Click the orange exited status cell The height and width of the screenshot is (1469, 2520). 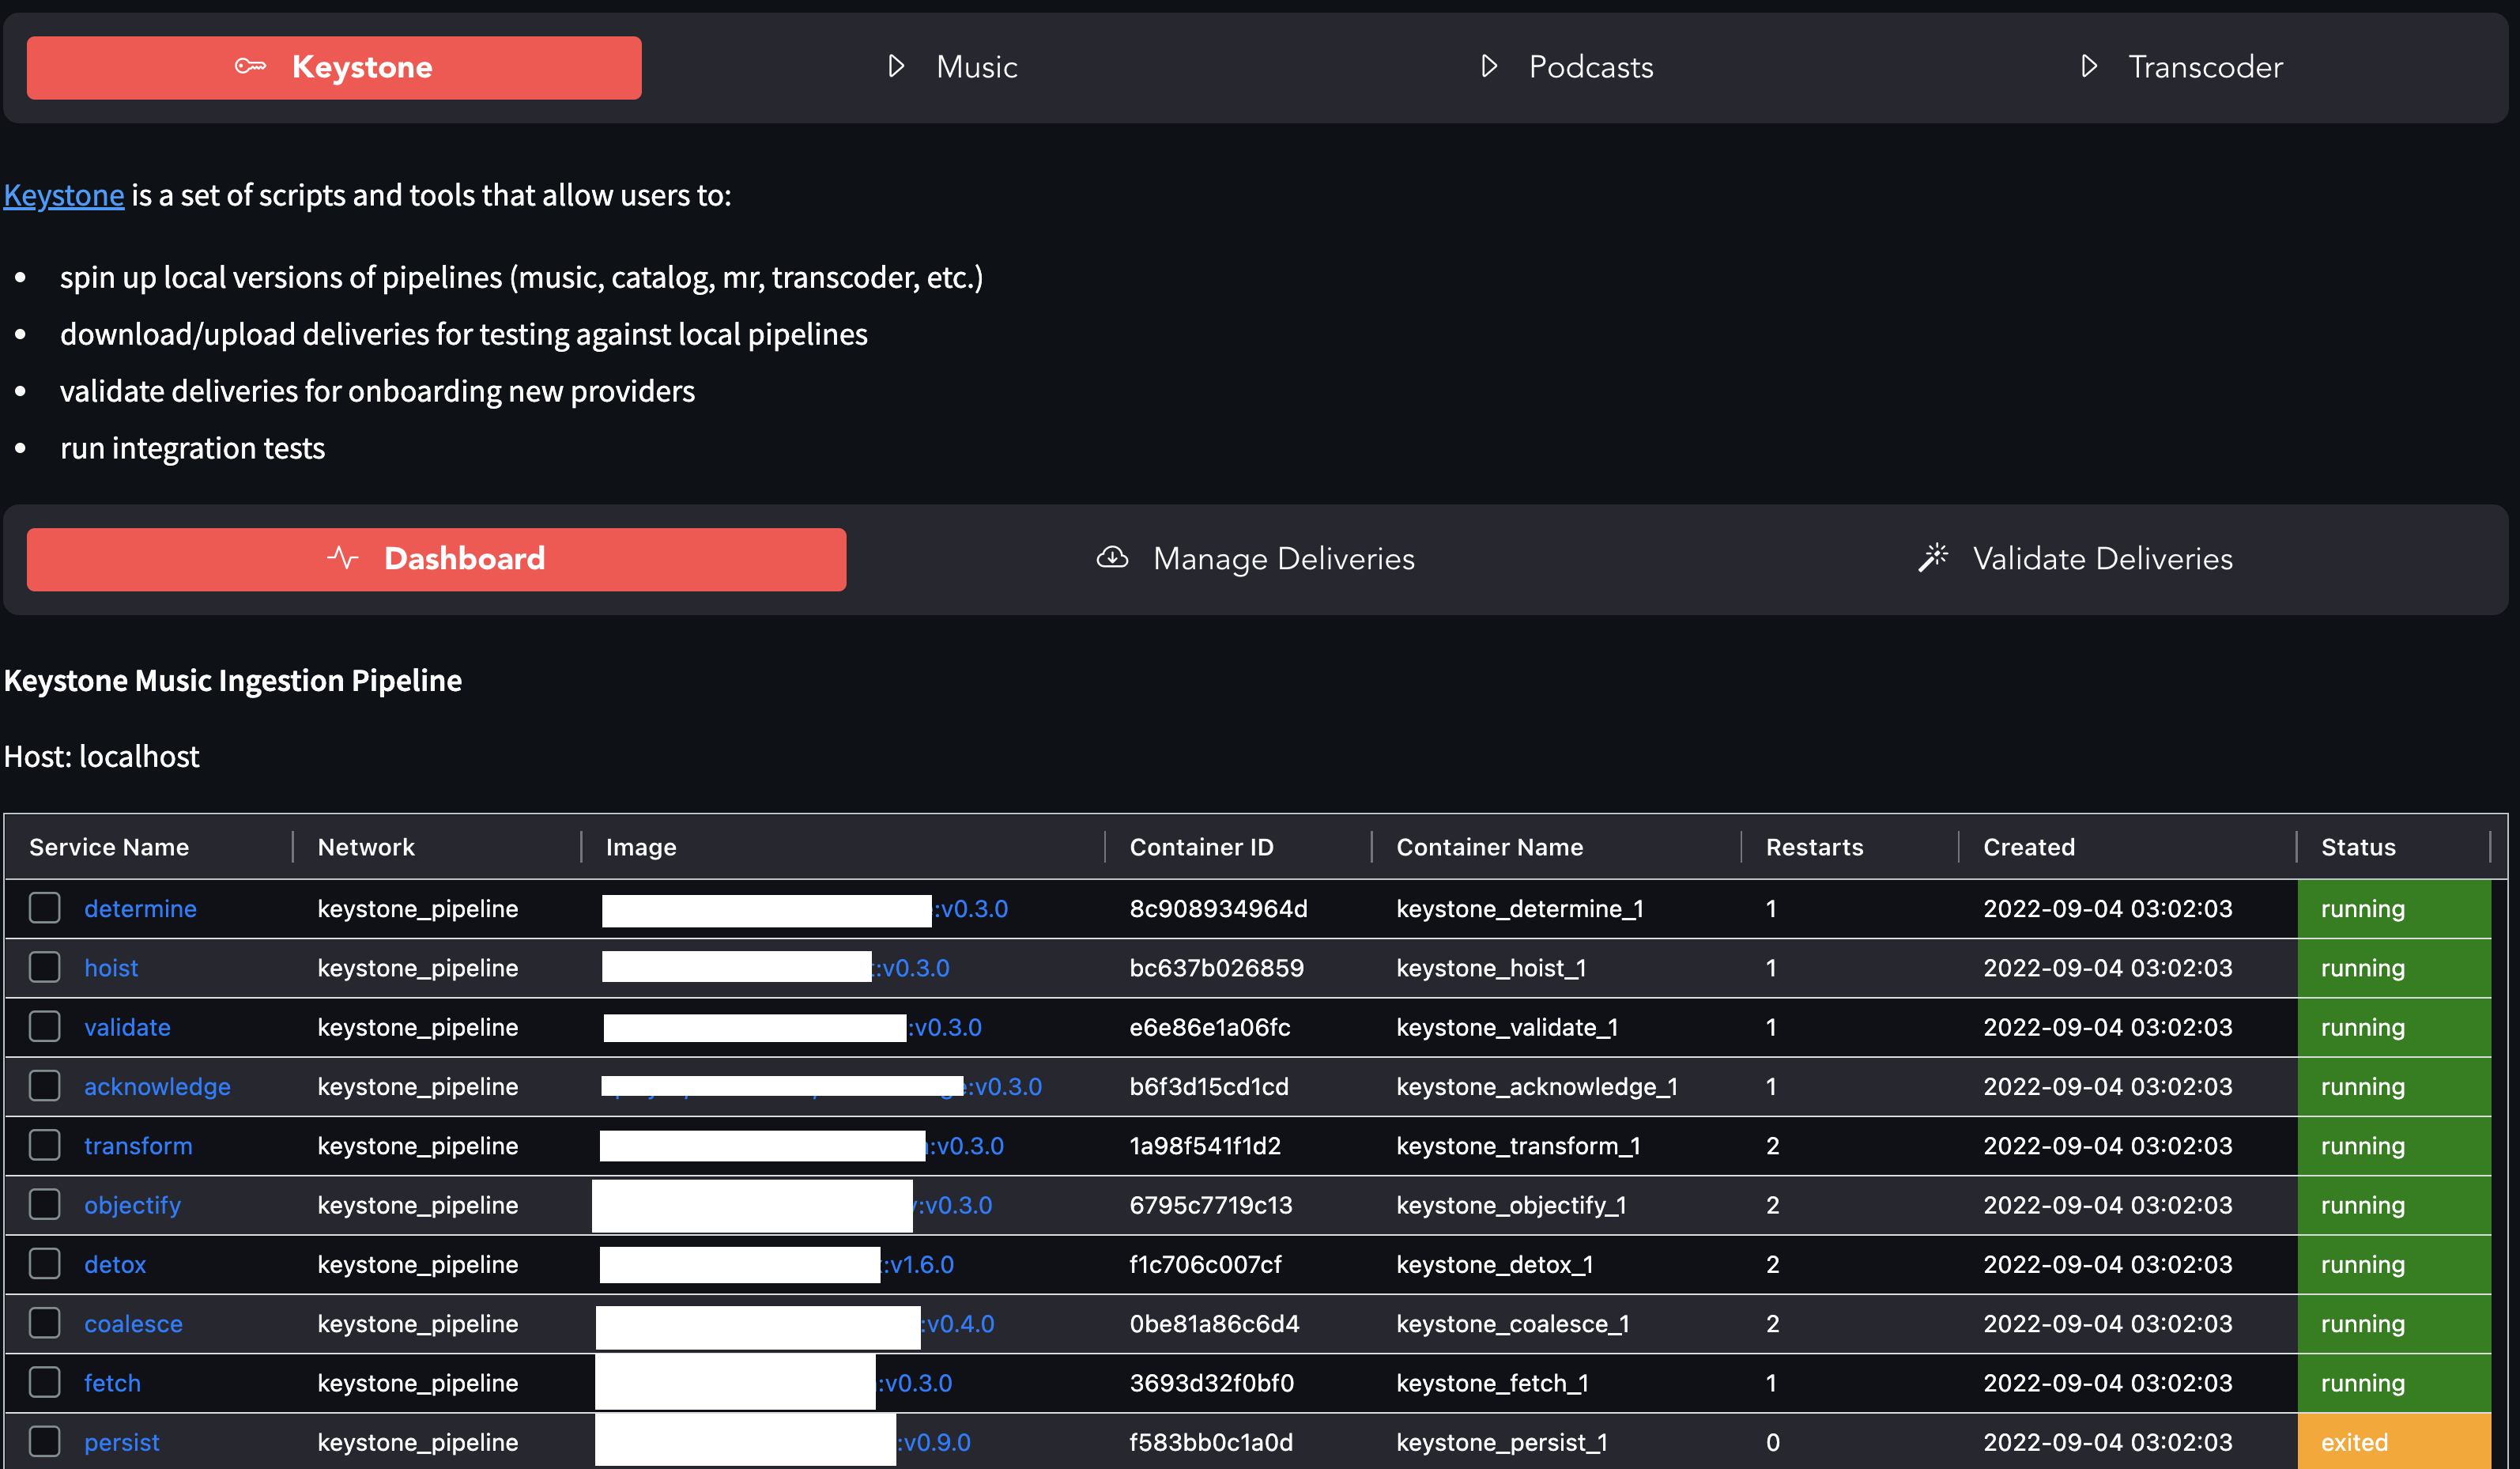[2392, 1442]
